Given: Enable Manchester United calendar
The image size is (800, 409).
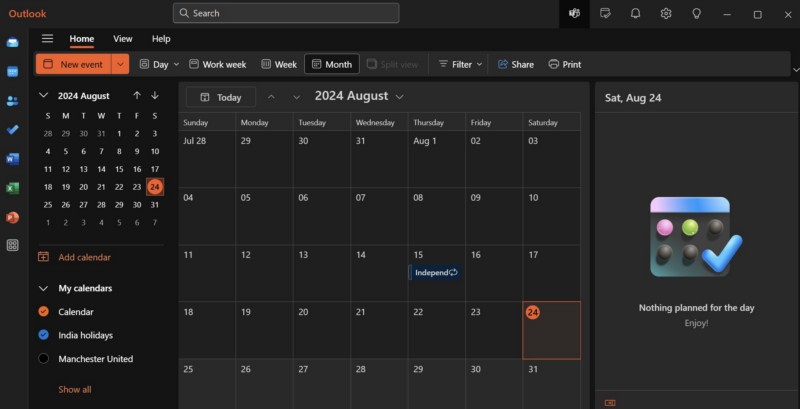Looking at the screenshot, I should point(44,359).
